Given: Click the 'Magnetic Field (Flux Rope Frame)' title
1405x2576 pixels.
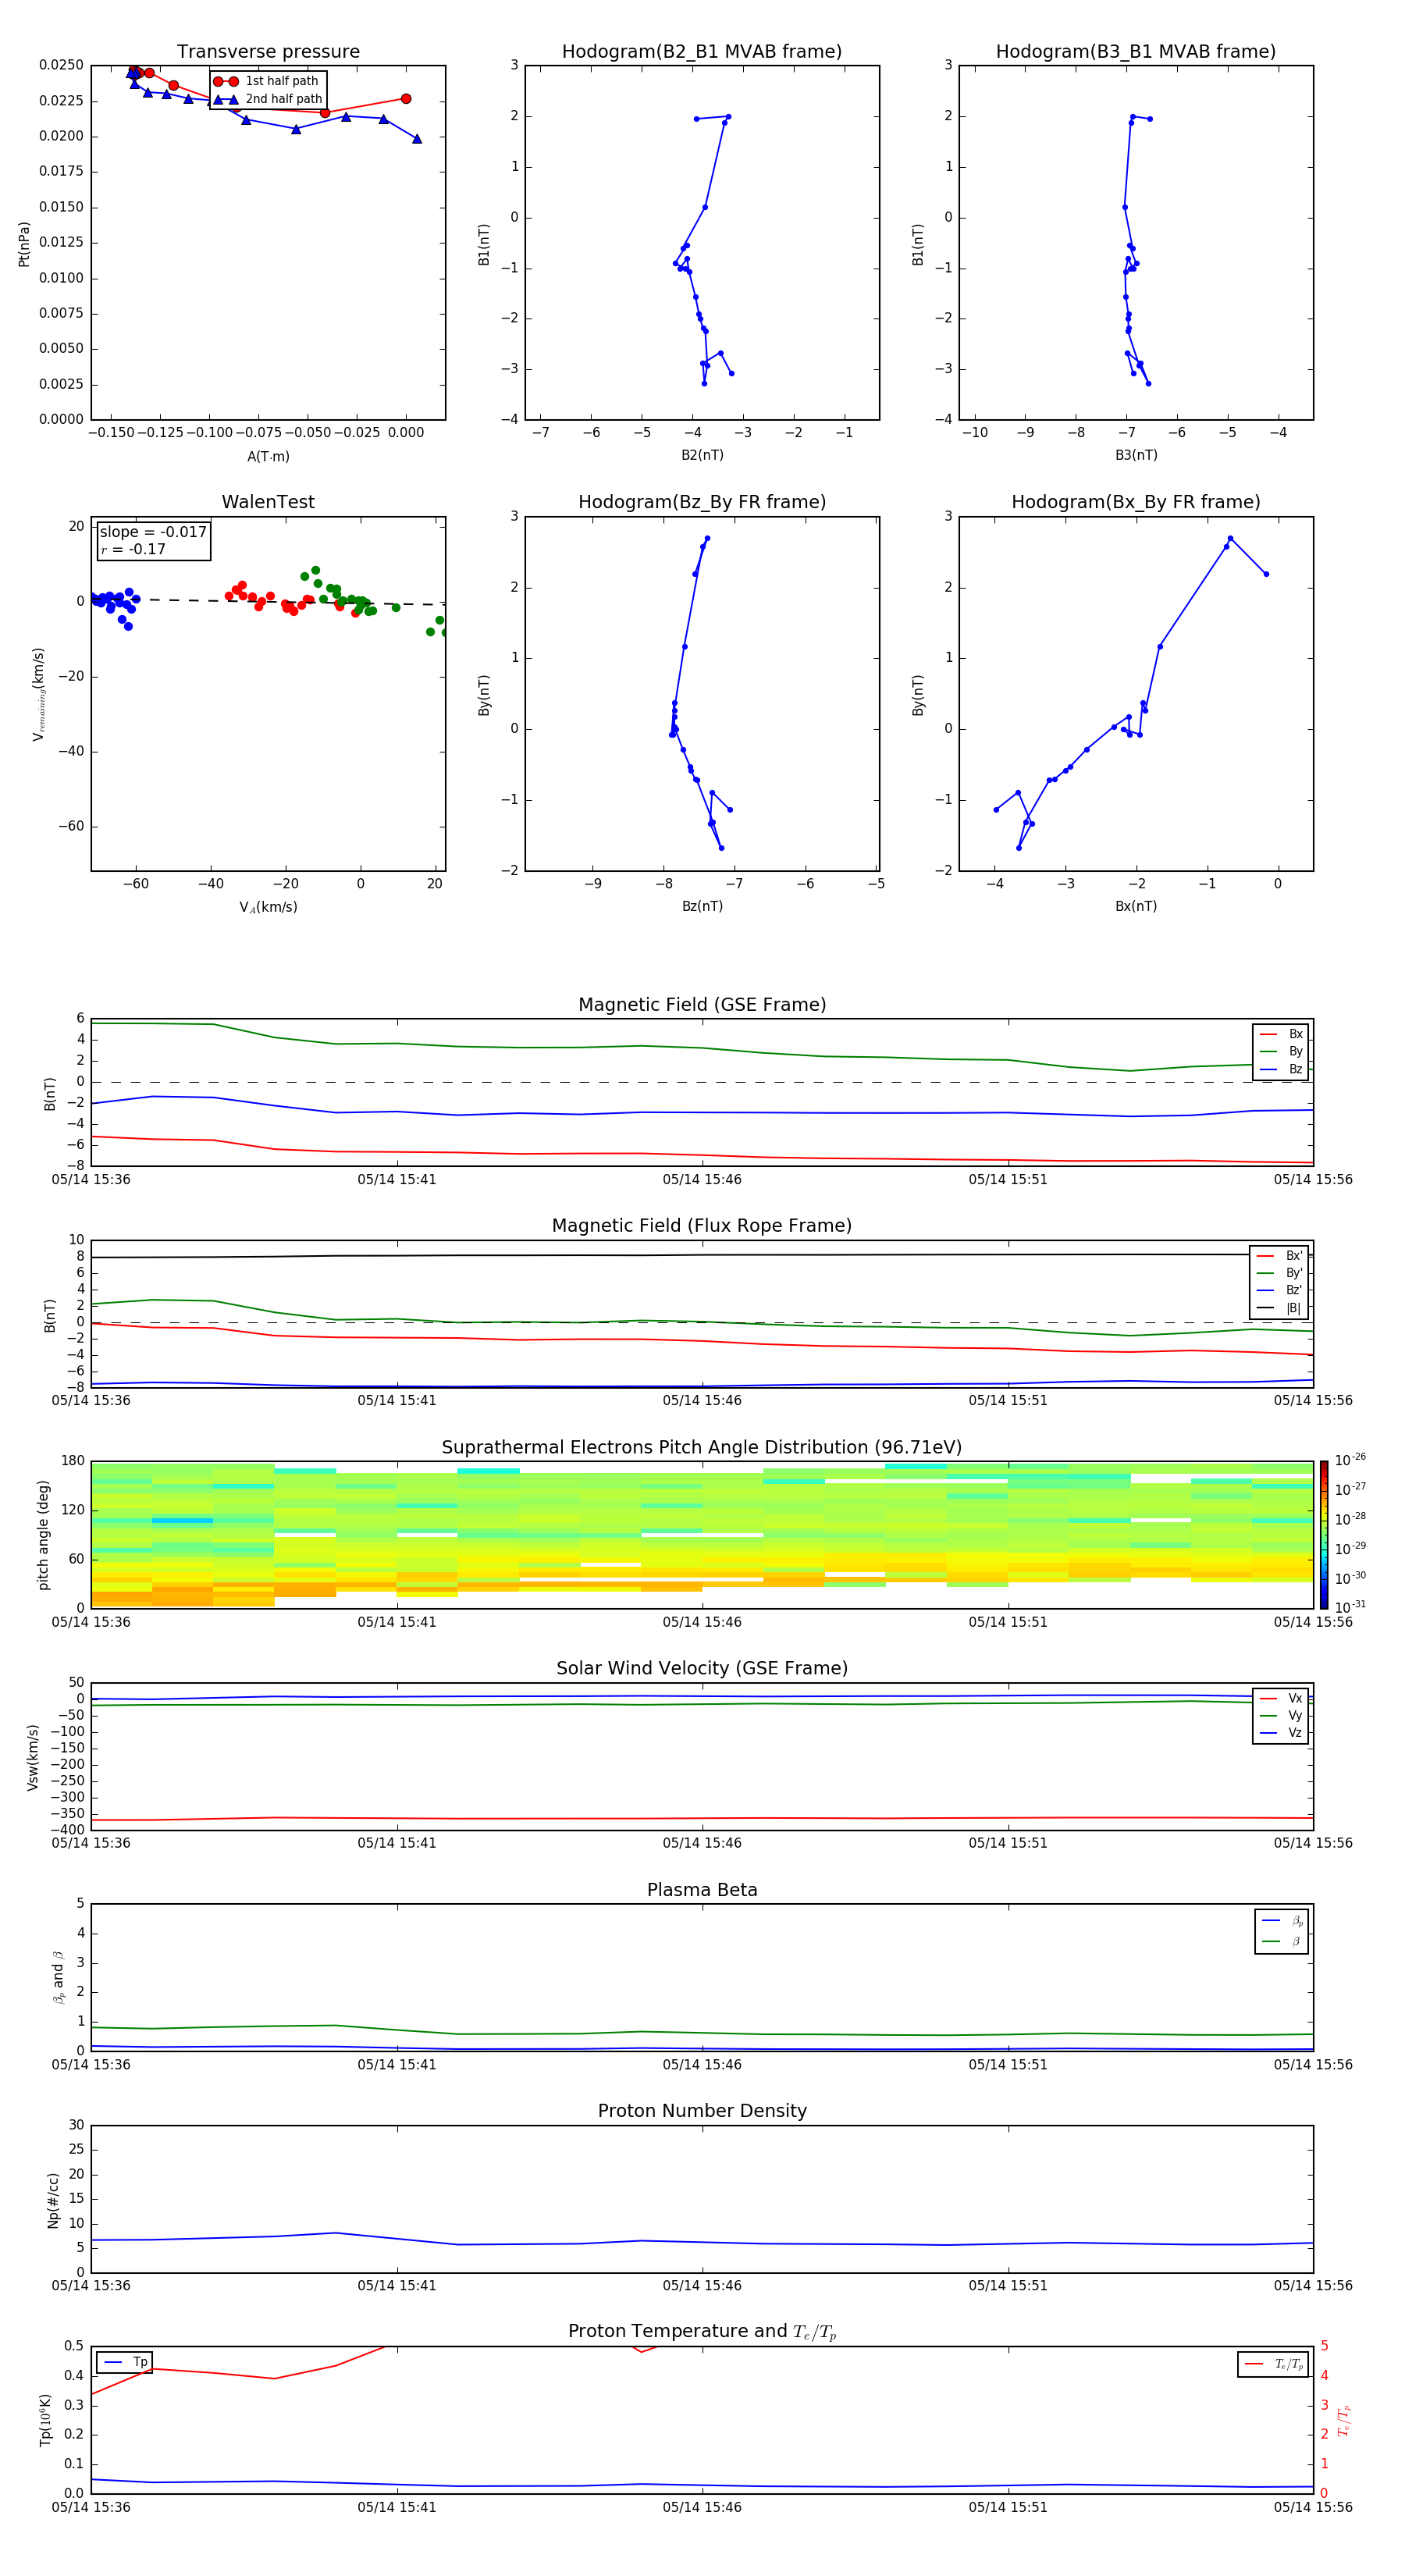Looking at the screenshot, I should click(x=702, y=1226).
